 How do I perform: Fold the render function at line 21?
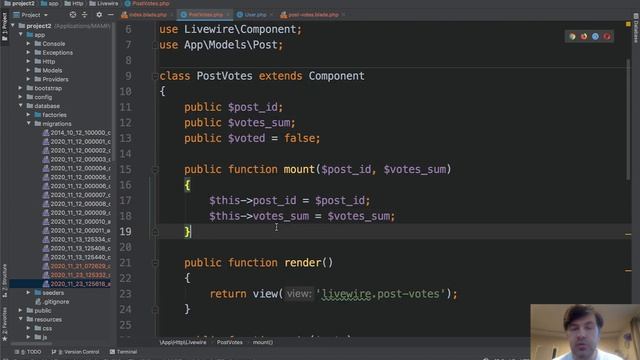coord(155,263)
